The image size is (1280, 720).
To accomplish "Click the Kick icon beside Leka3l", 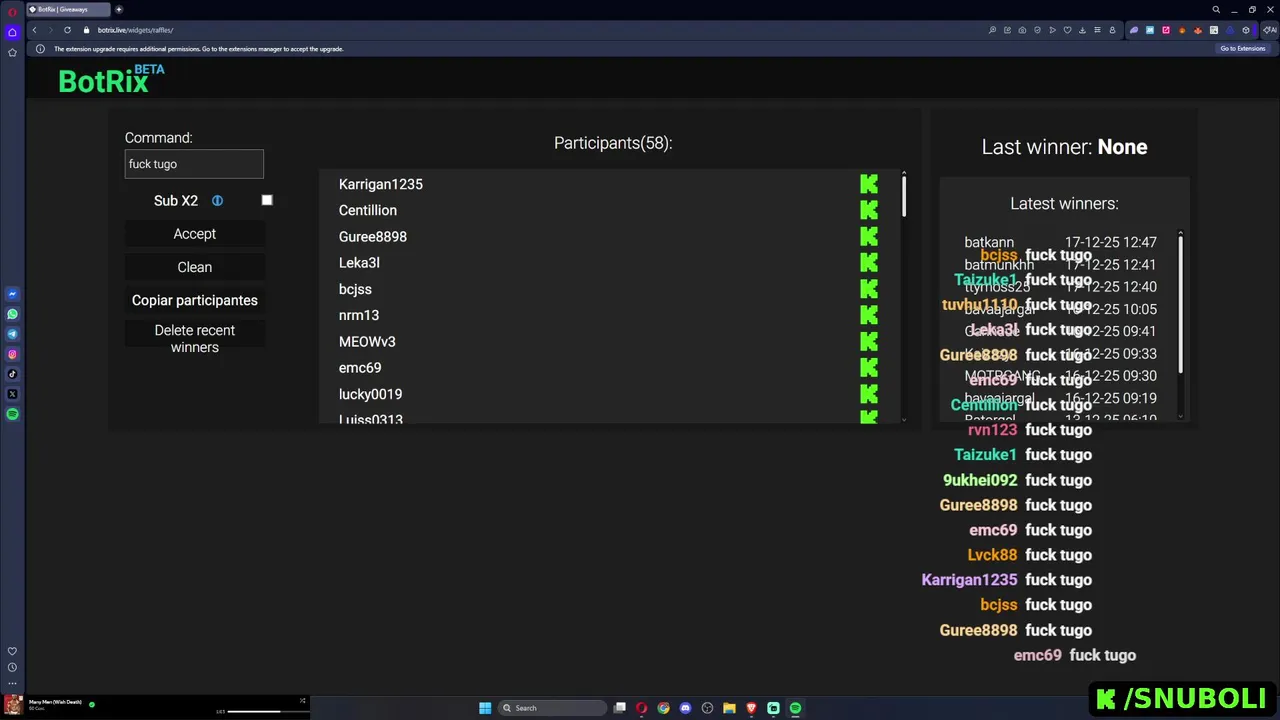I will (869, 263).
